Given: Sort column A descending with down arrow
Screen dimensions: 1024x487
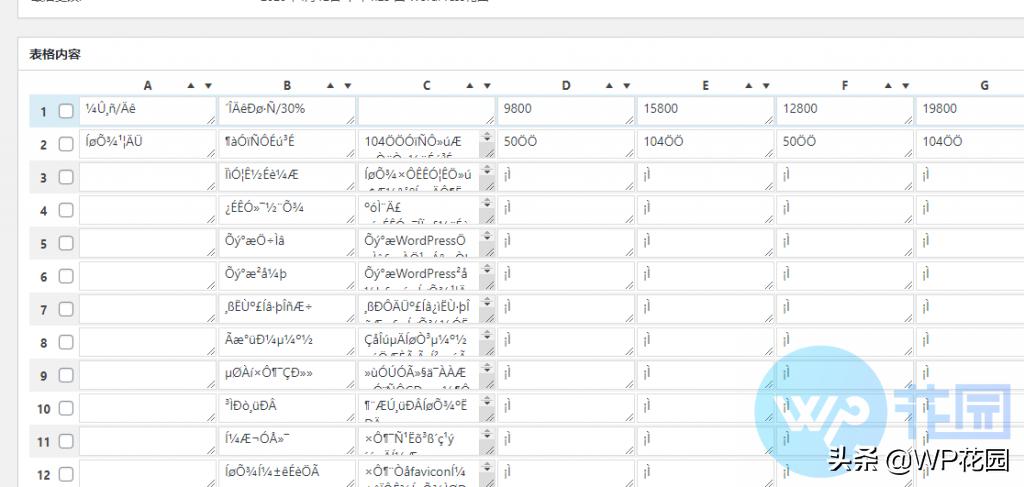Looking at the screenshot, I should coord(208,86).
